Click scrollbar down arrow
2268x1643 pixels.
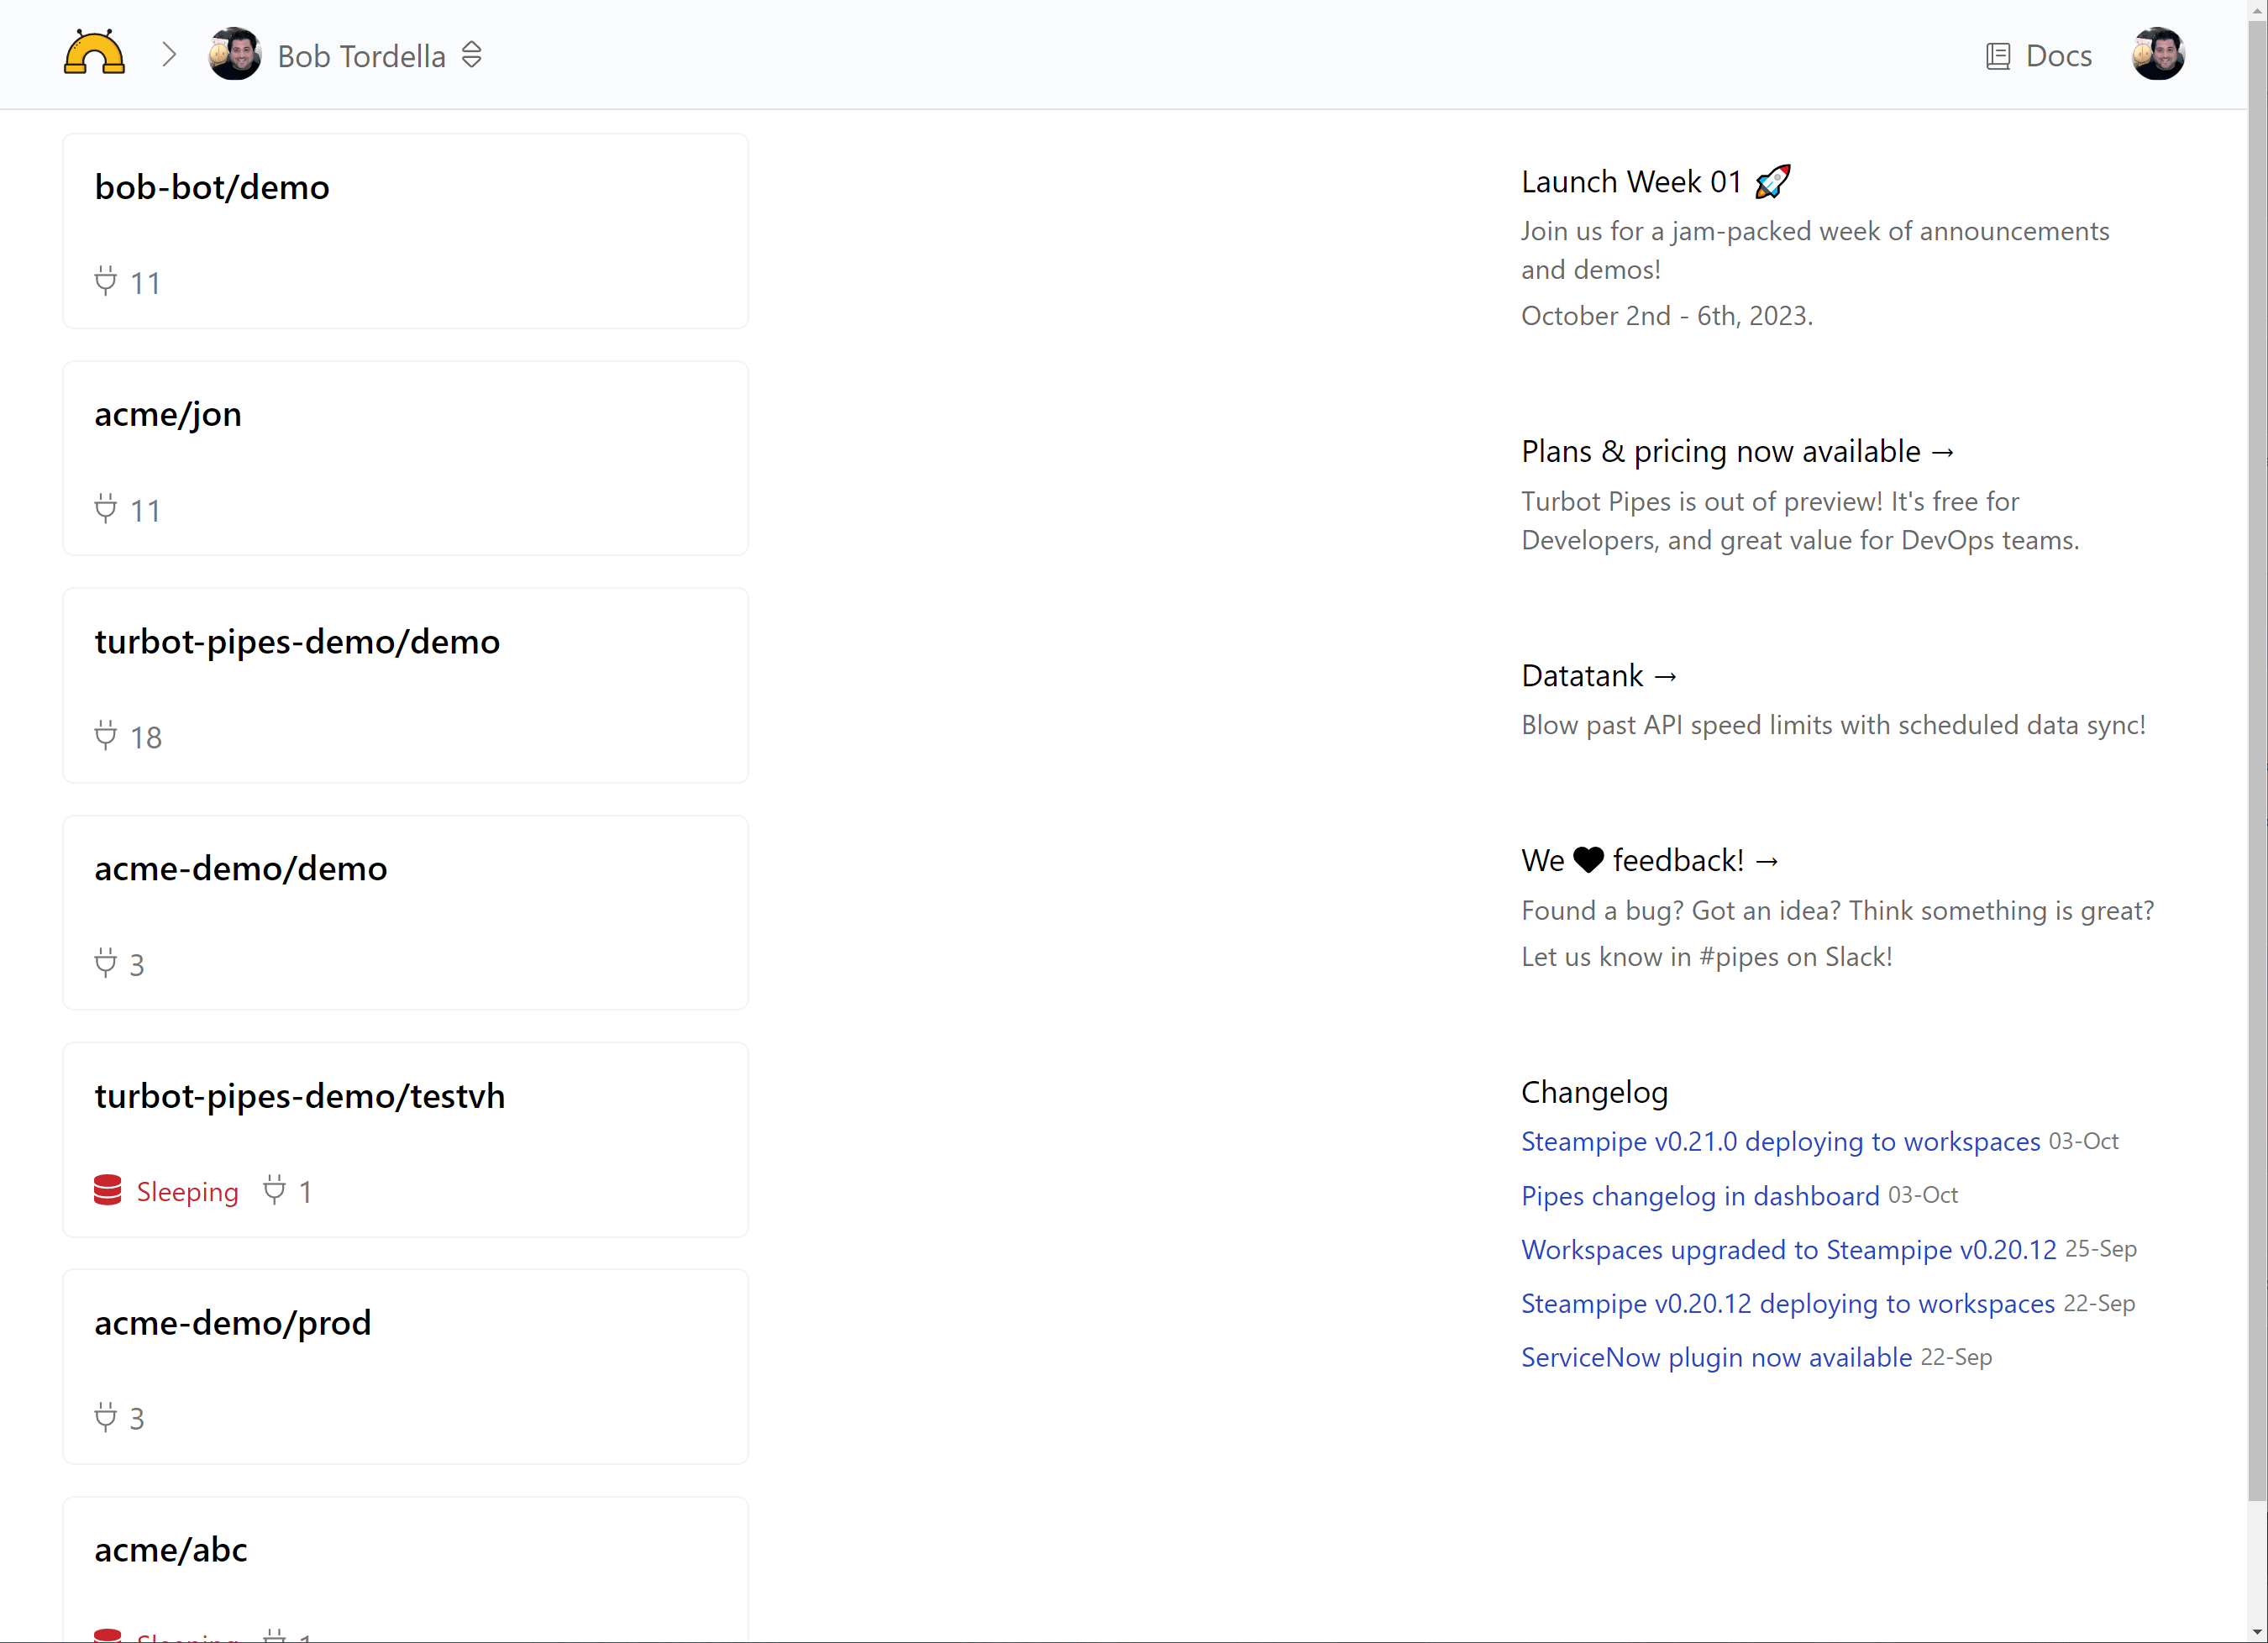2257,1632
